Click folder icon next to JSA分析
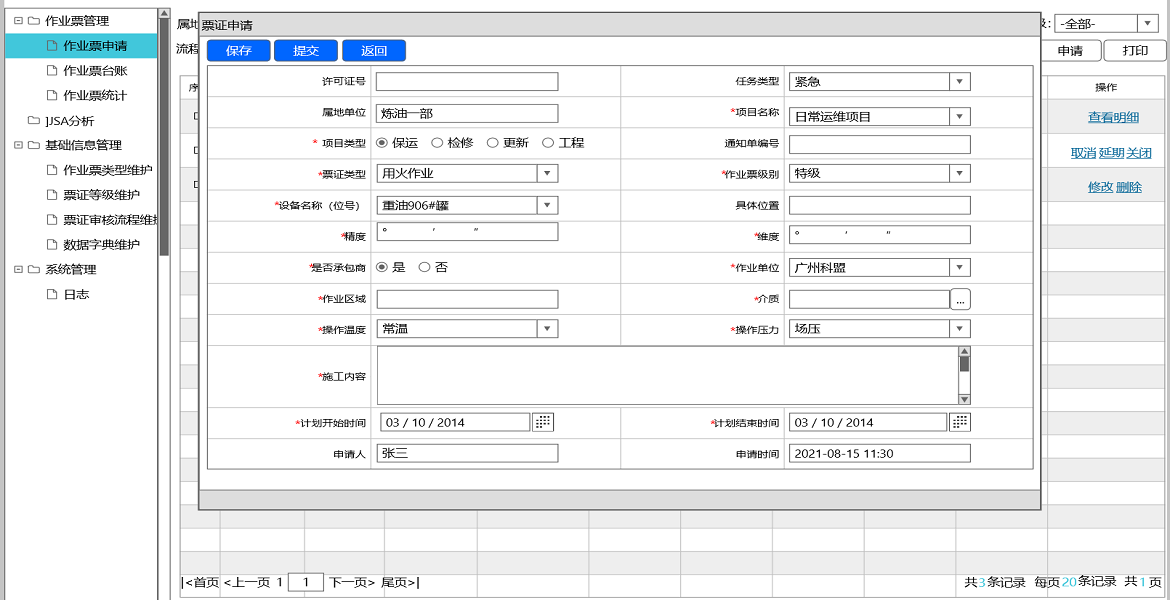This screenshot has height=600, width=1170. (x=34, y=120)
